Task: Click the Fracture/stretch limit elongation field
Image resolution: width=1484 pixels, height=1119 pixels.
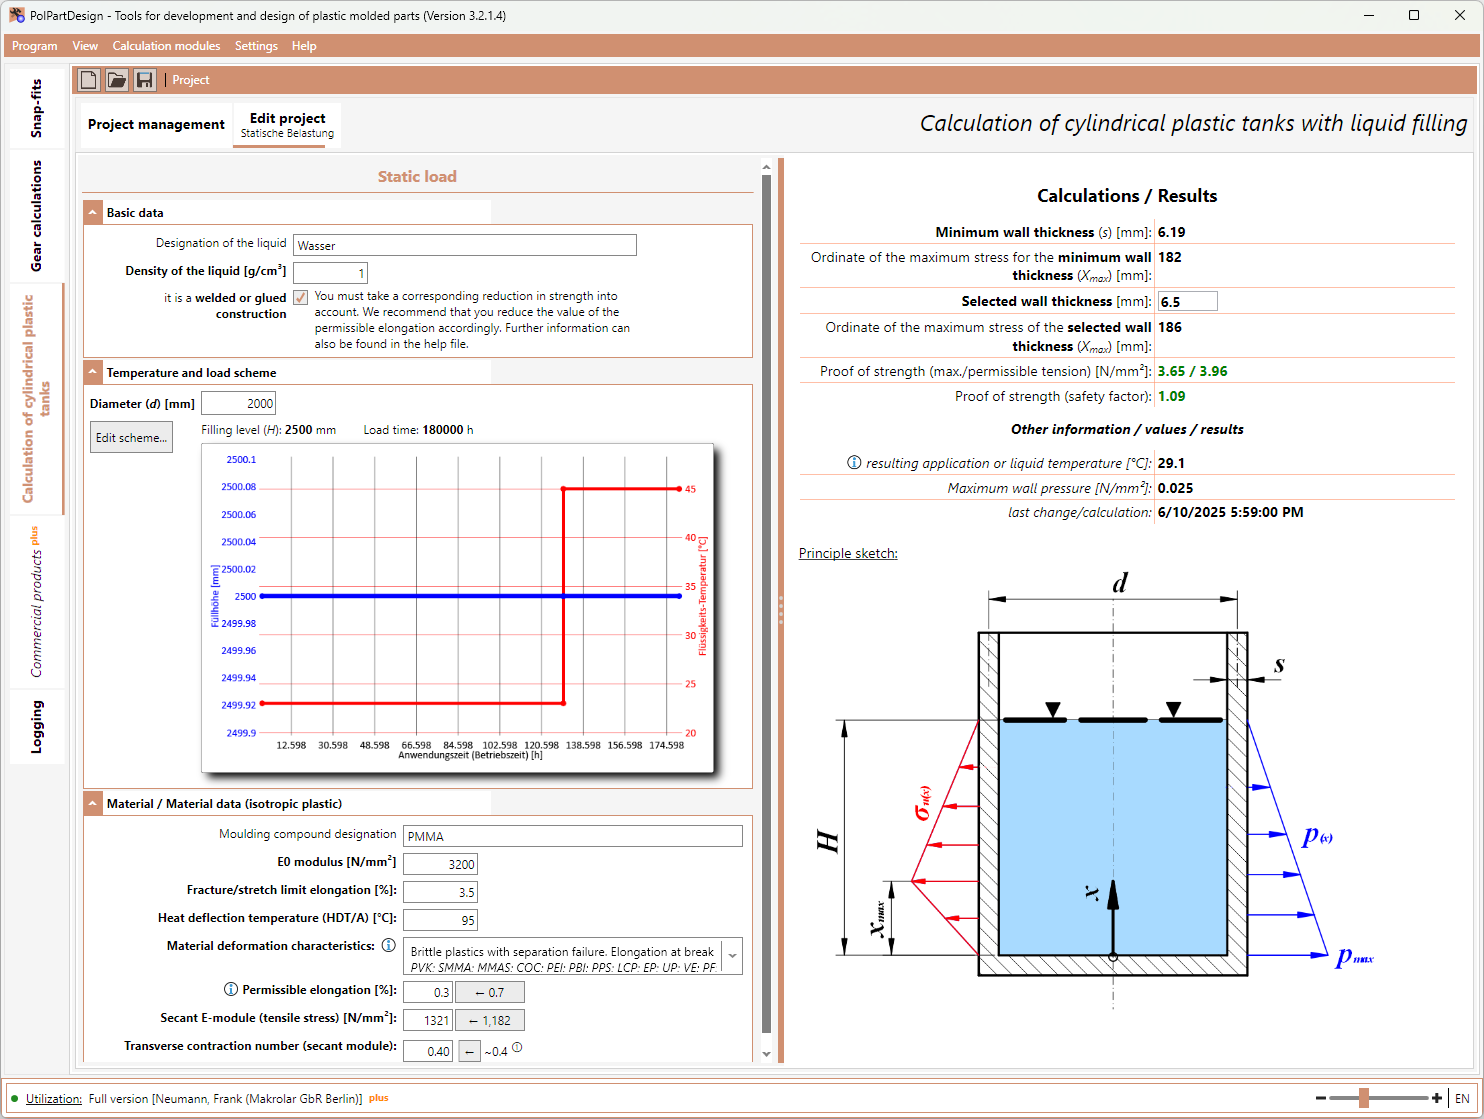Action: click(440, 892)
